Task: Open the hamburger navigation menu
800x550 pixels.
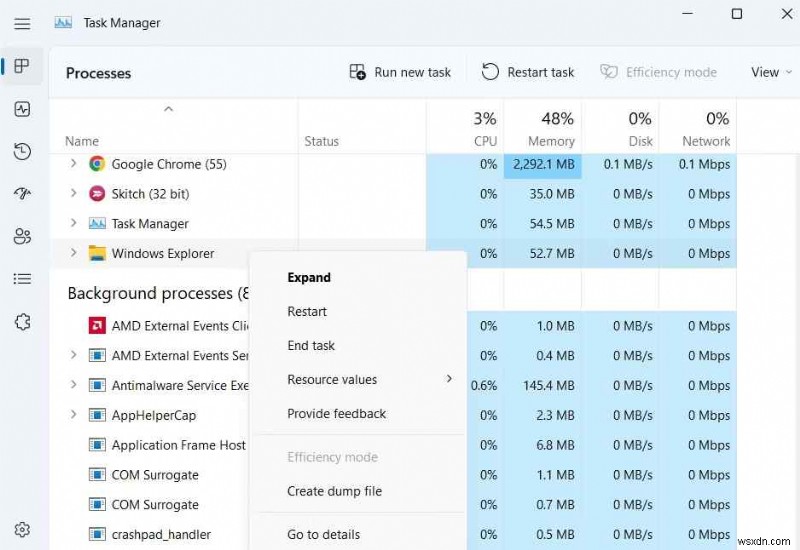Action: (22, 23)
